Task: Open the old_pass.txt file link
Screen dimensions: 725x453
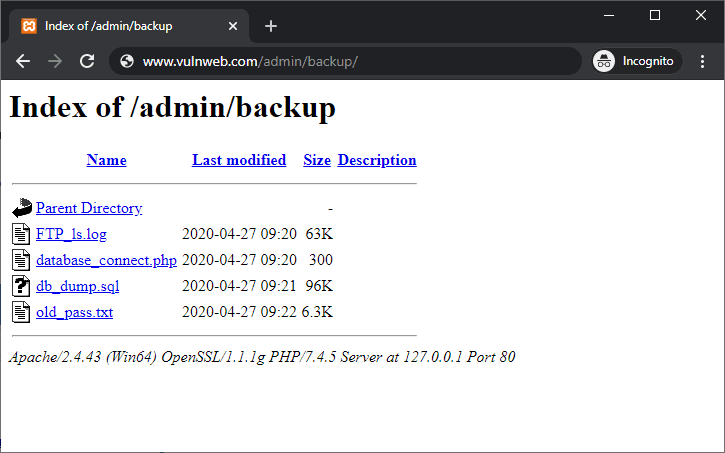Action: tap(74, 312)
